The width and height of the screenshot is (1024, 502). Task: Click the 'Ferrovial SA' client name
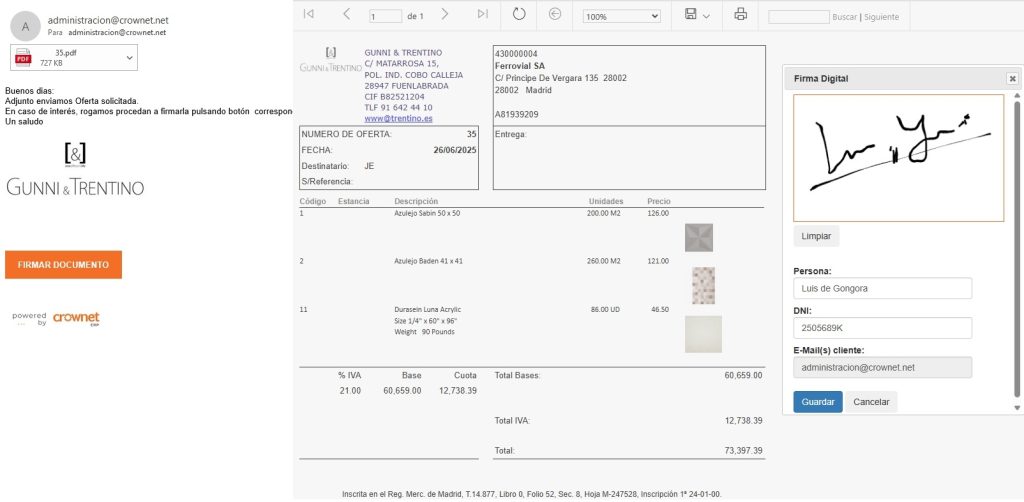520,66
